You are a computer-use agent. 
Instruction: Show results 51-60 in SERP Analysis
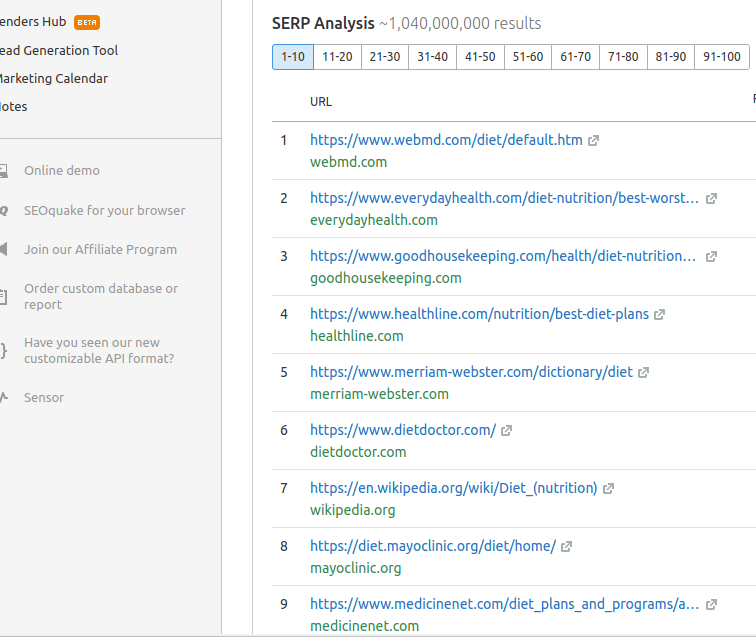point(528,57)
